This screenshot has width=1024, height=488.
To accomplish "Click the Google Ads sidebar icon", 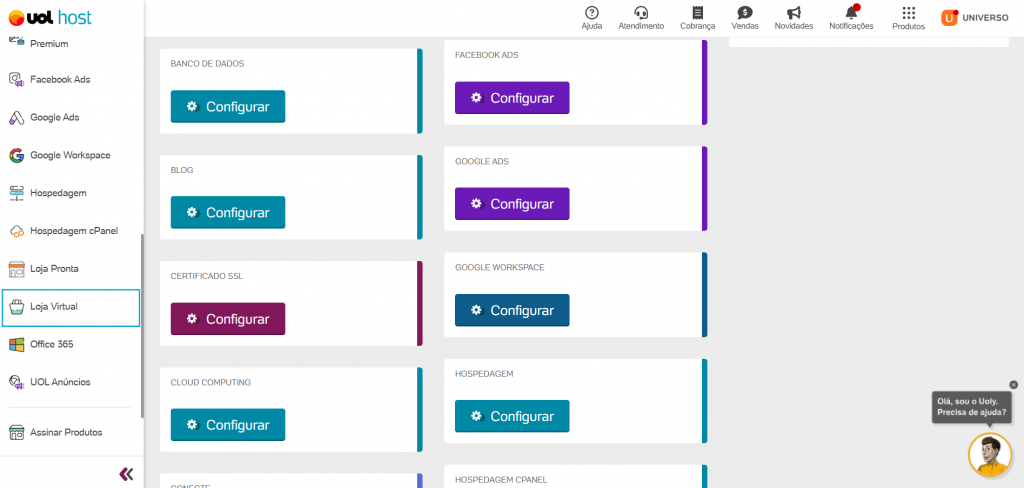I will [x=16, y=118].
